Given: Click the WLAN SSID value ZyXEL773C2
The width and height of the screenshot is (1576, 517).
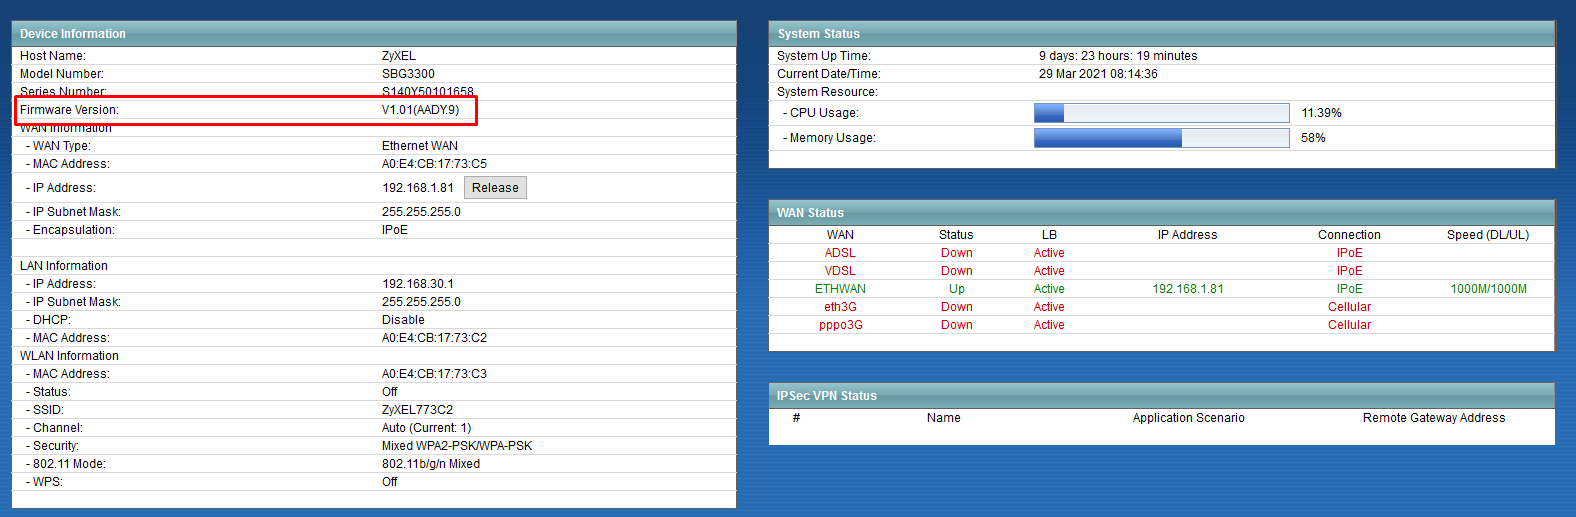Looking at the screenshot, I should pyautogui.click(x=417, y=410).
